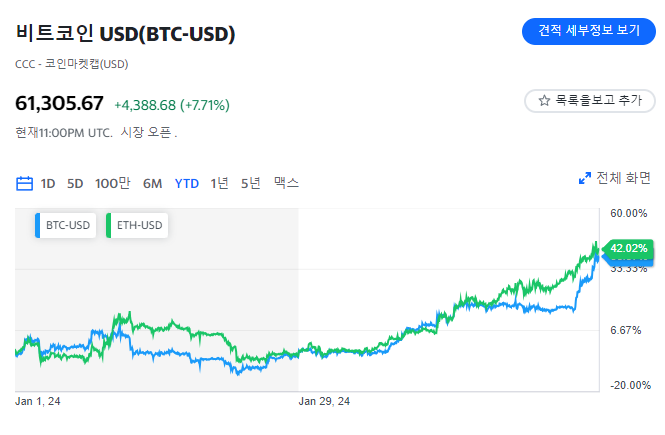Click the +4,388.68 (+7.71%) change text
The width and height of the screenshot is (665, 435).
pos(172,105)
